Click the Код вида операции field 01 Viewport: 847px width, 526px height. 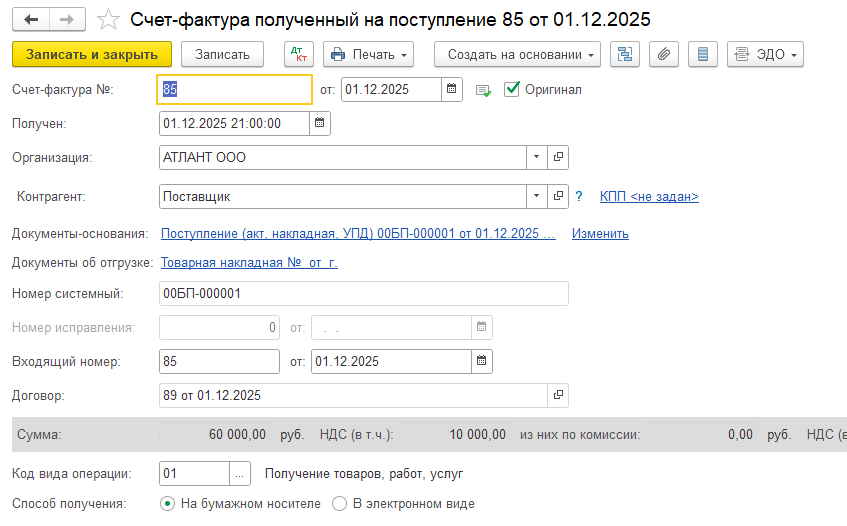194,474
